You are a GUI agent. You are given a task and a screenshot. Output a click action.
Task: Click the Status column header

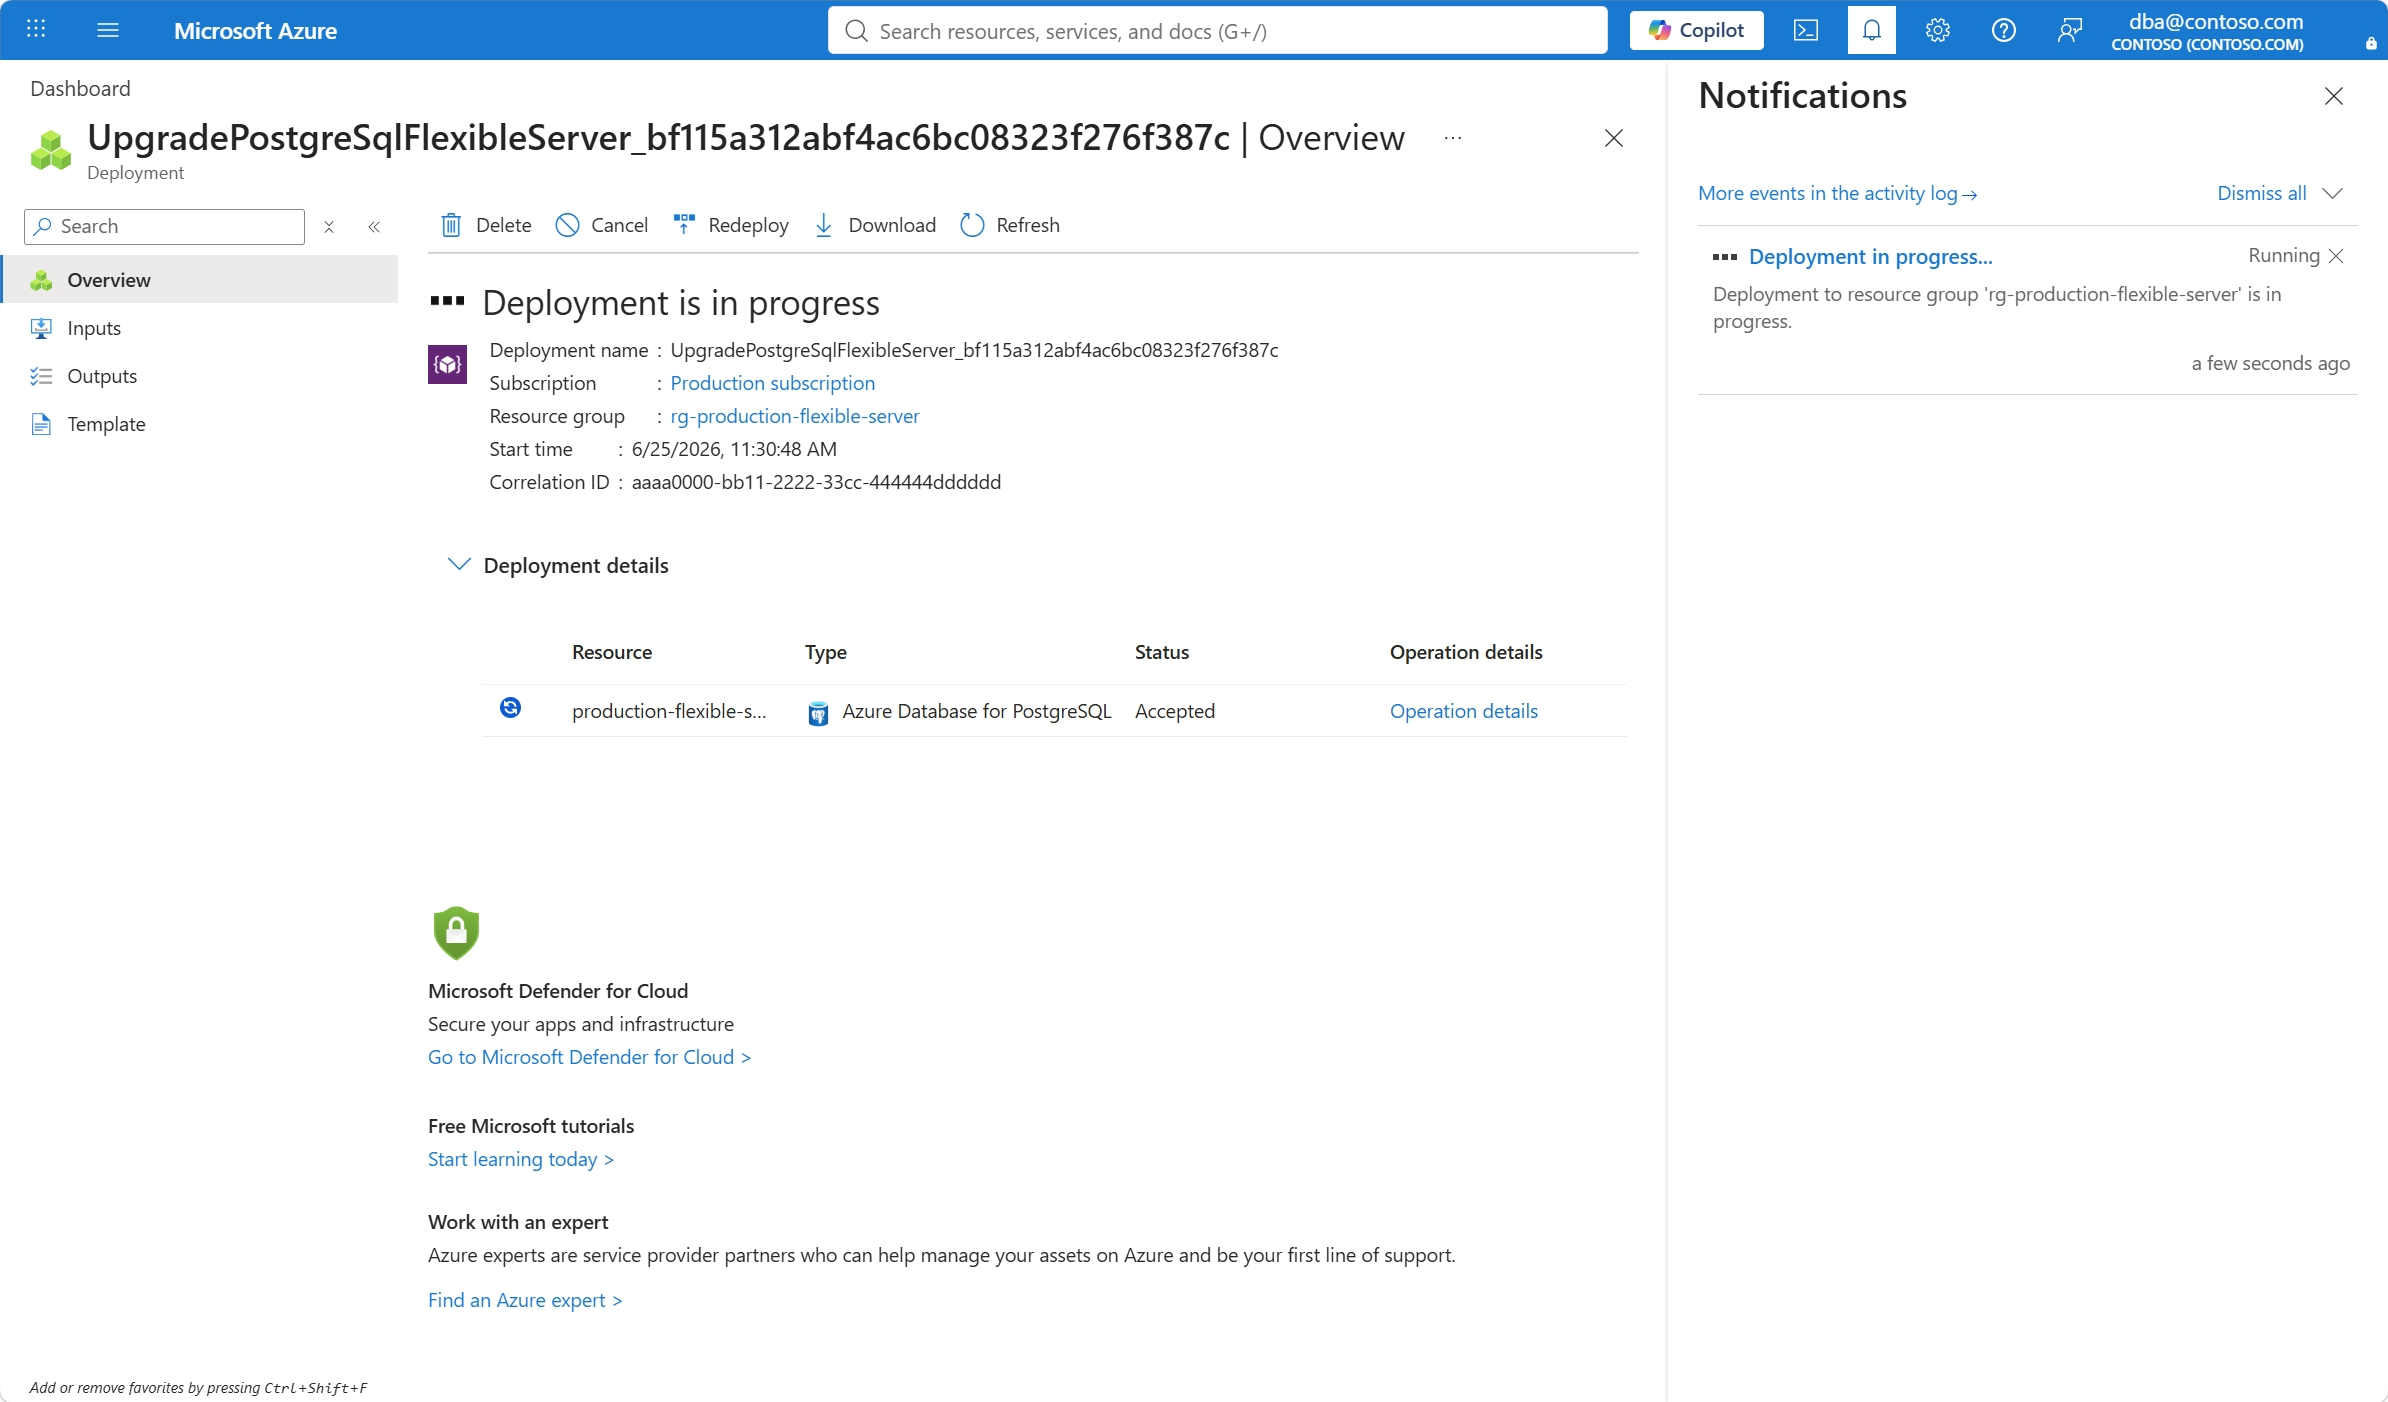click(x=1162, y=652)
